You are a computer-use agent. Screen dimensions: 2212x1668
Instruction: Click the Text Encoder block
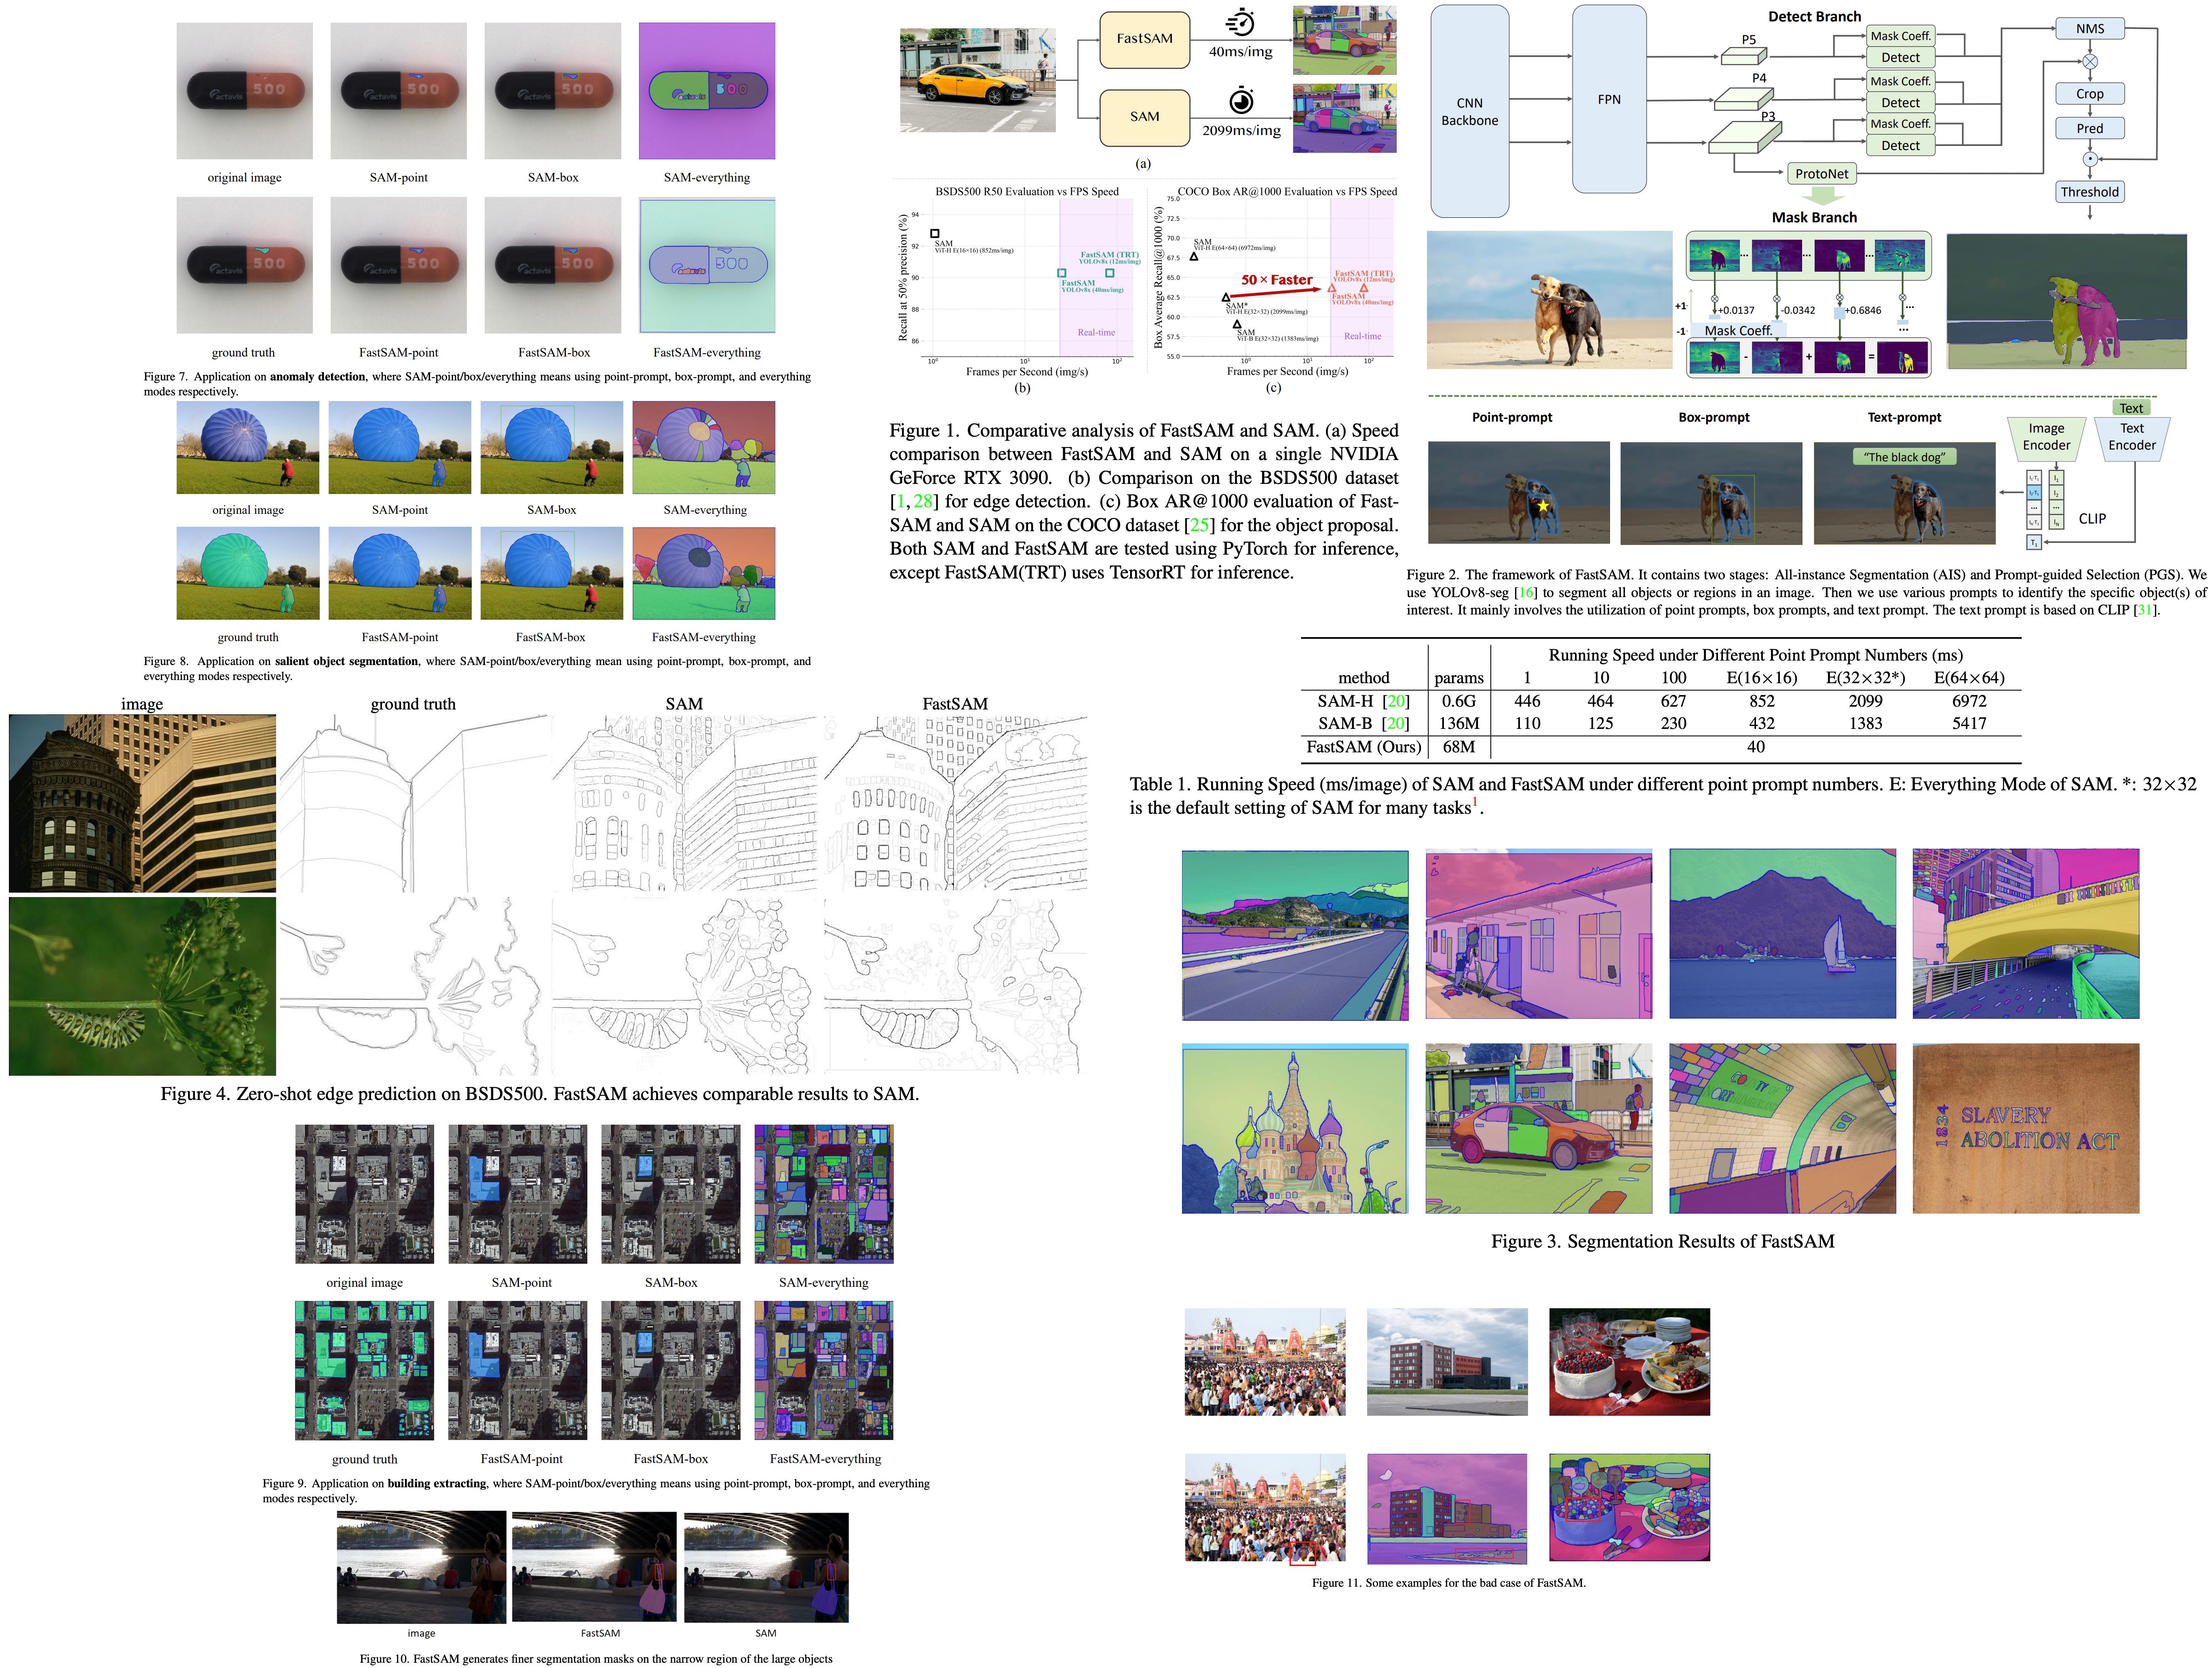click(2131, 437)
